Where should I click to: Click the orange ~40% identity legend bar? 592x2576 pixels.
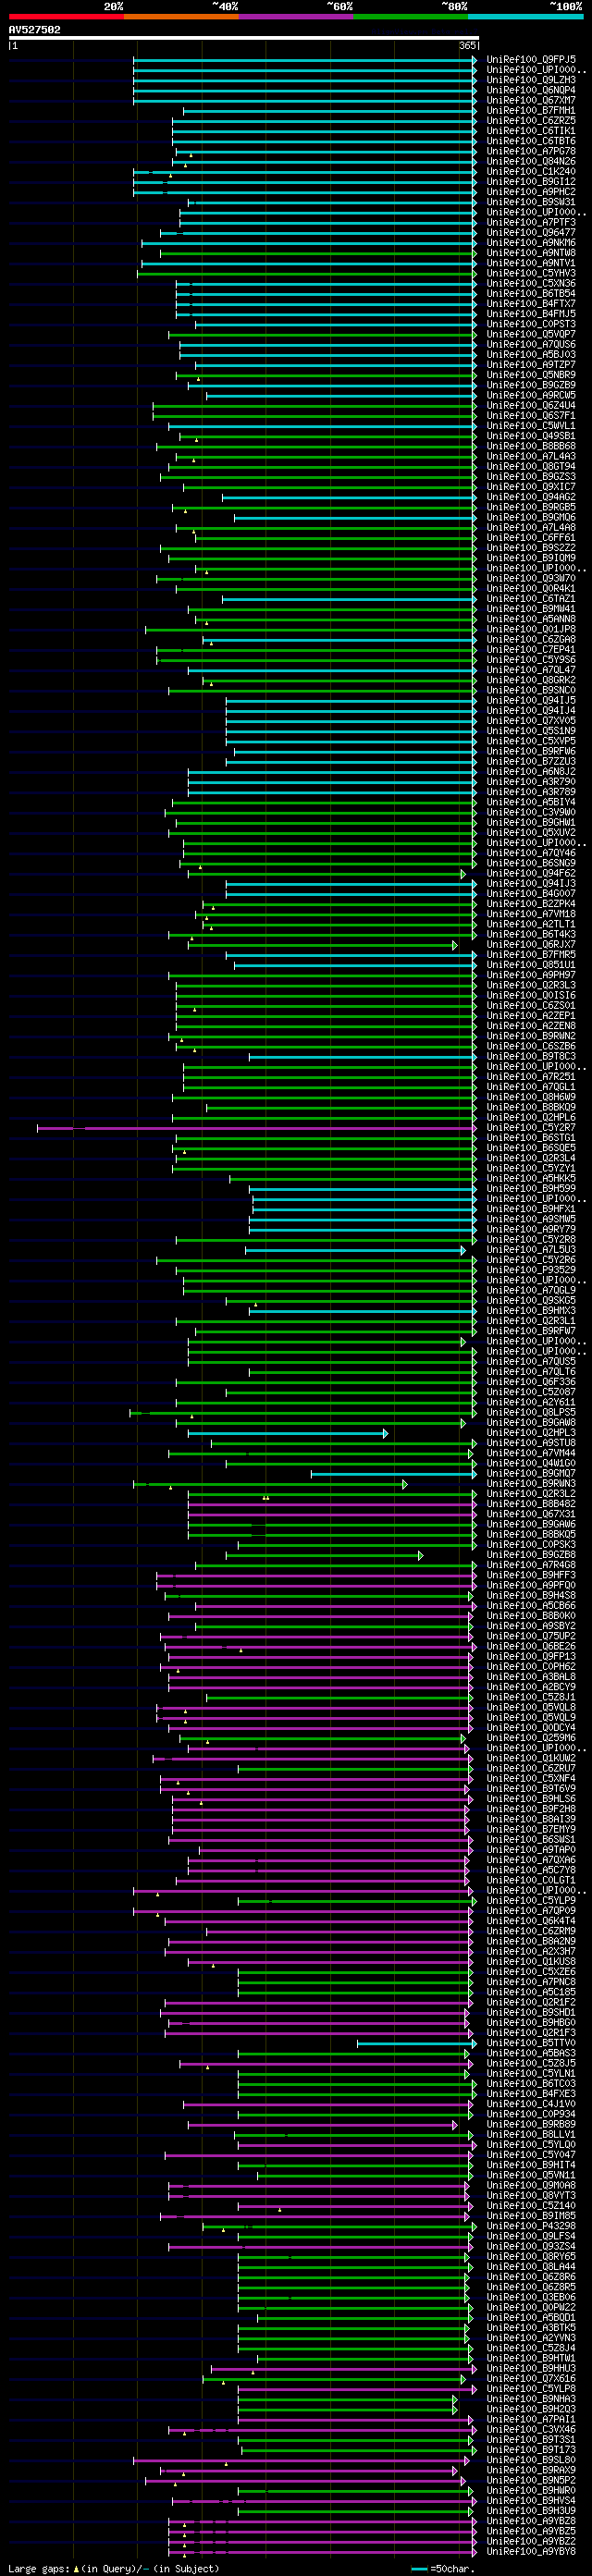(181, 17)
